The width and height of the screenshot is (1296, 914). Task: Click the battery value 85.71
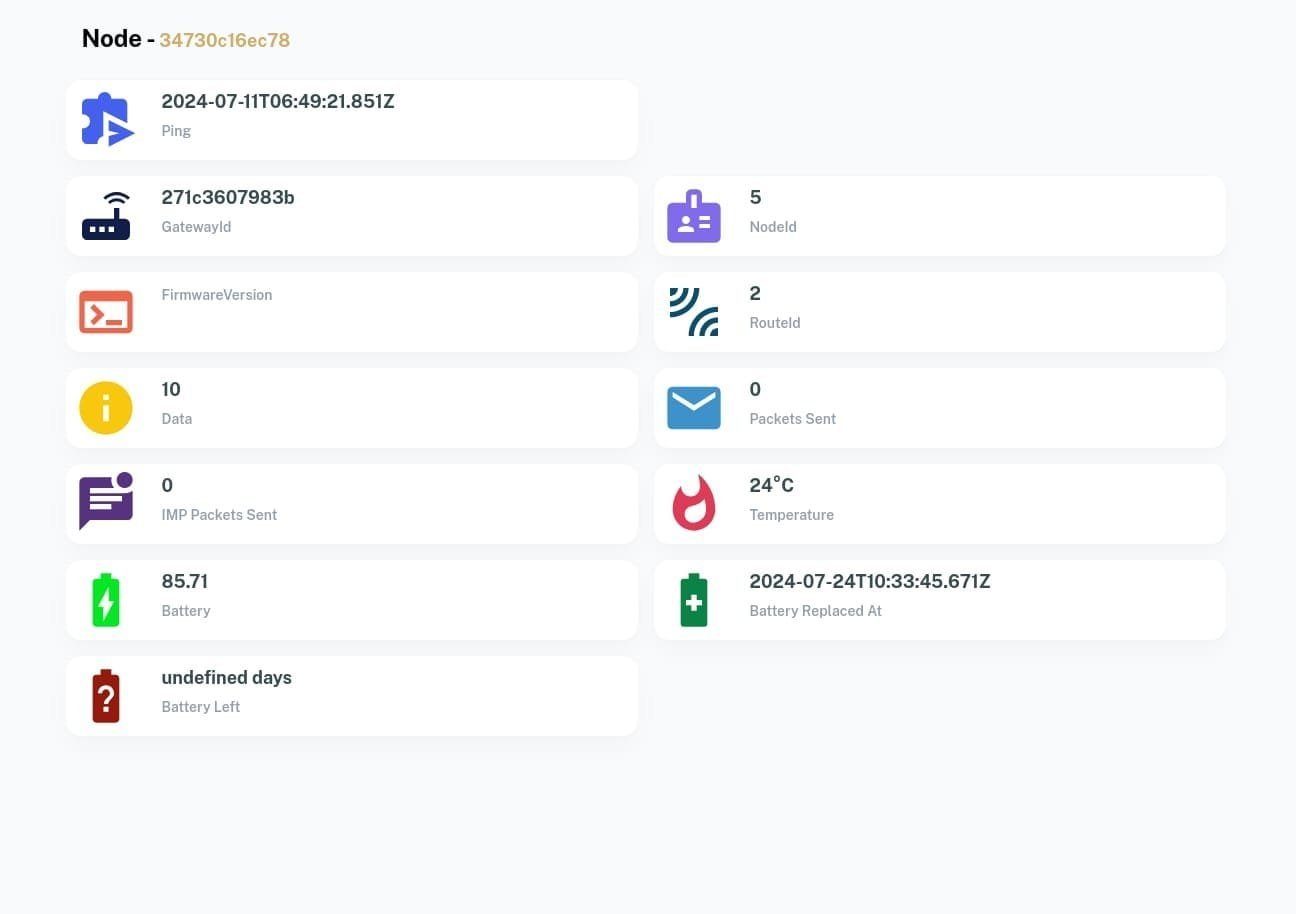185,581
